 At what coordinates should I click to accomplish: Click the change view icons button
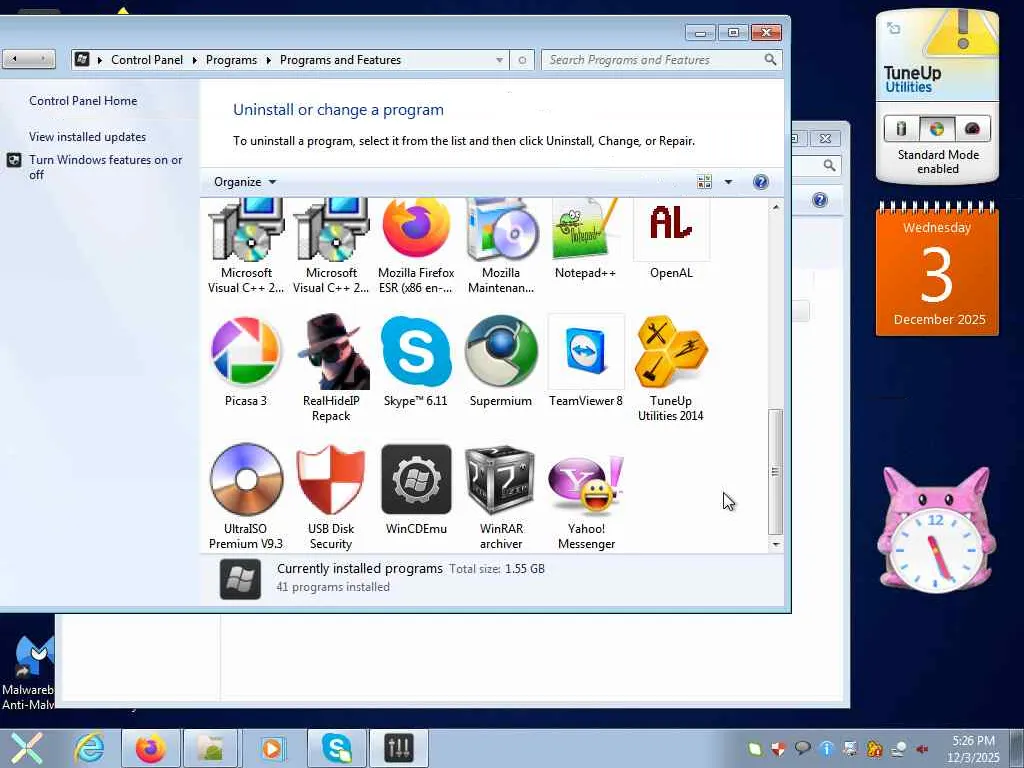tap(704, 182)
